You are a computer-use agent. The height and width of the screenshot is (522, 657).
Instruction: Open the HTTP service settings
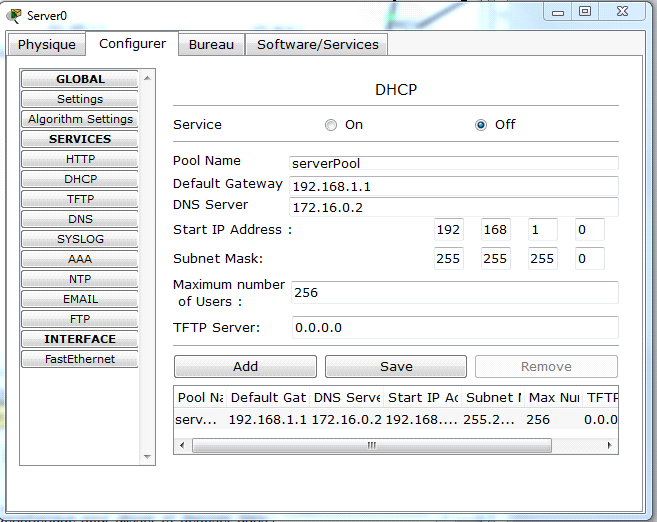[x=80, y=159]
